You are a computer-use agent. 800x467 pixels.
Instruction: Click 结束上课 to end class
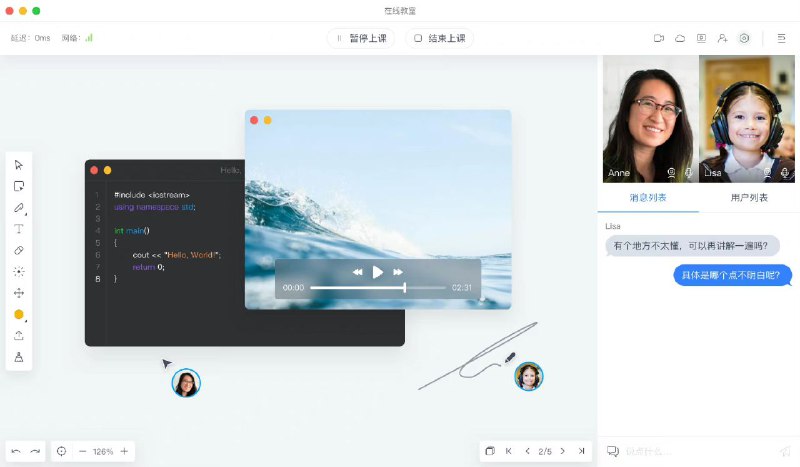439,38
